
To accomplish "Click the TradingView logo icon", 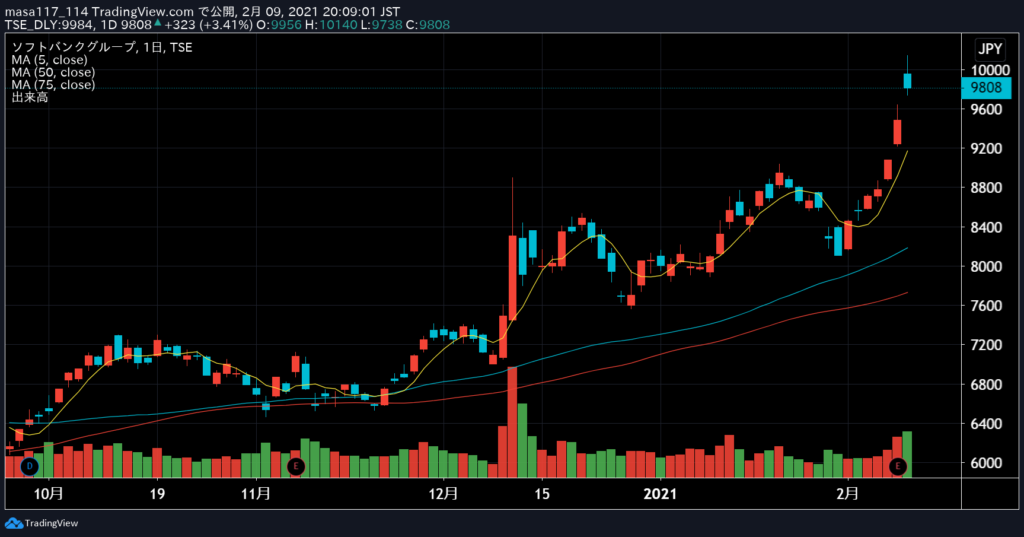I will (14, 523).
